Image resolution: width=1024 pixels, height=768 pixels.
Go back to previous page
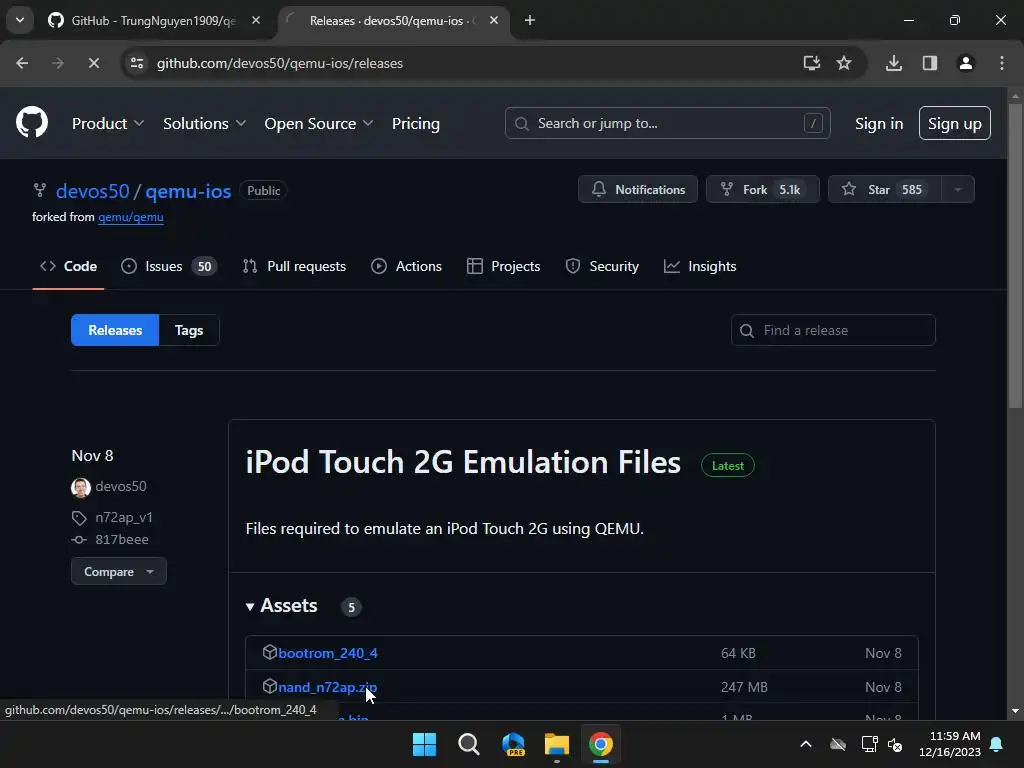[22, 63]
